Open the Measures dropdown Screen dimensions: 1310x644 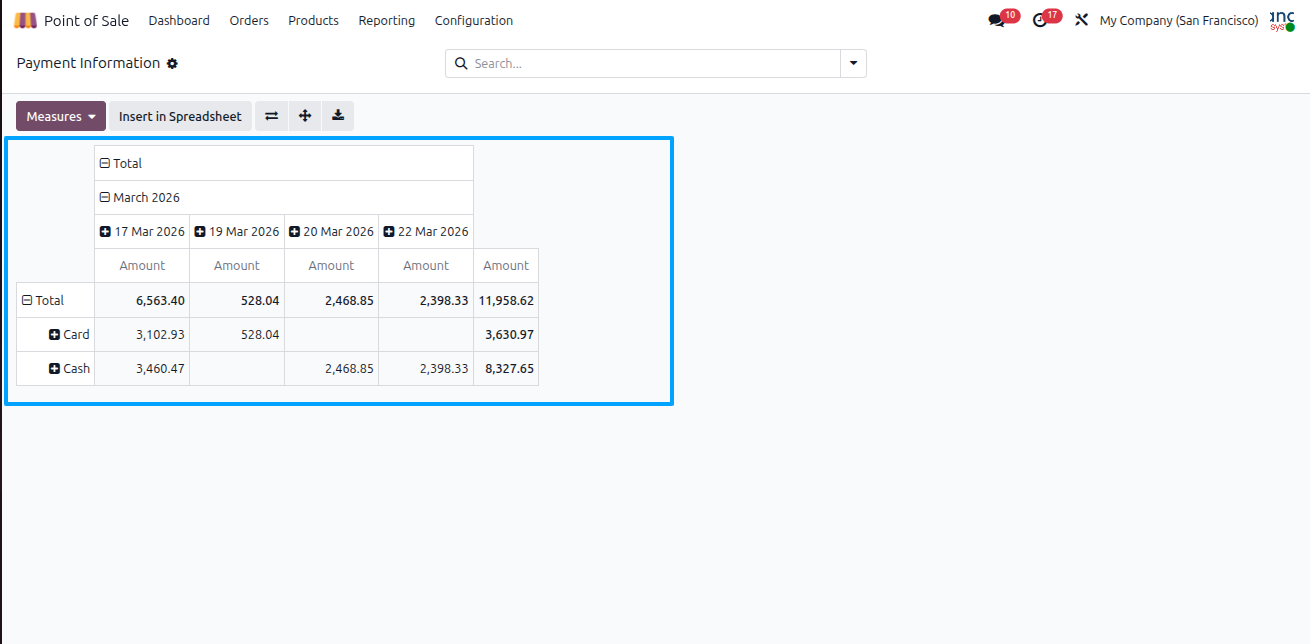pyautogui.click(x=61, y=116)
